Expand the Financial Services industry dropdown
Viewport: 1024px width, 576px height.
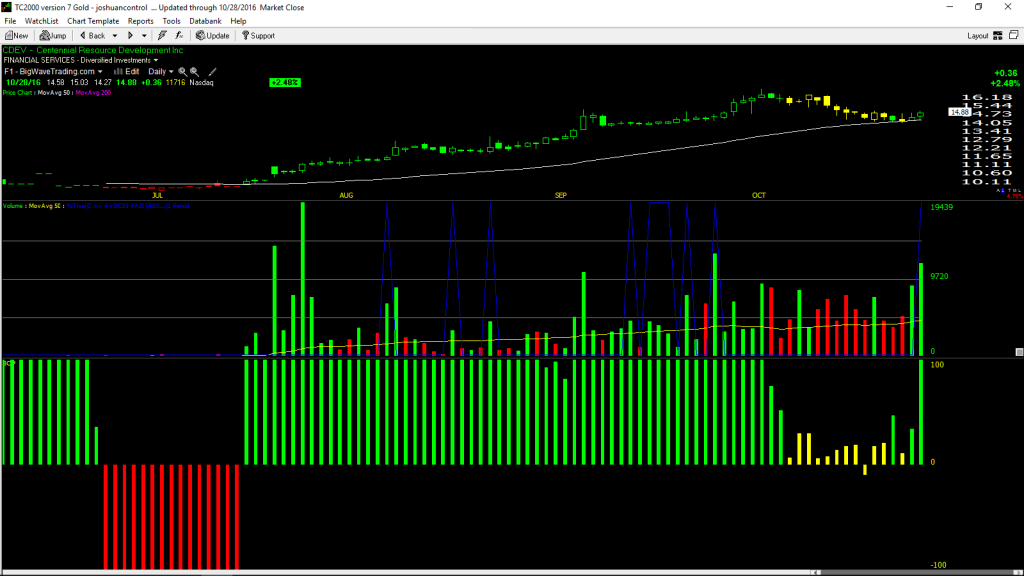point(156,61)
